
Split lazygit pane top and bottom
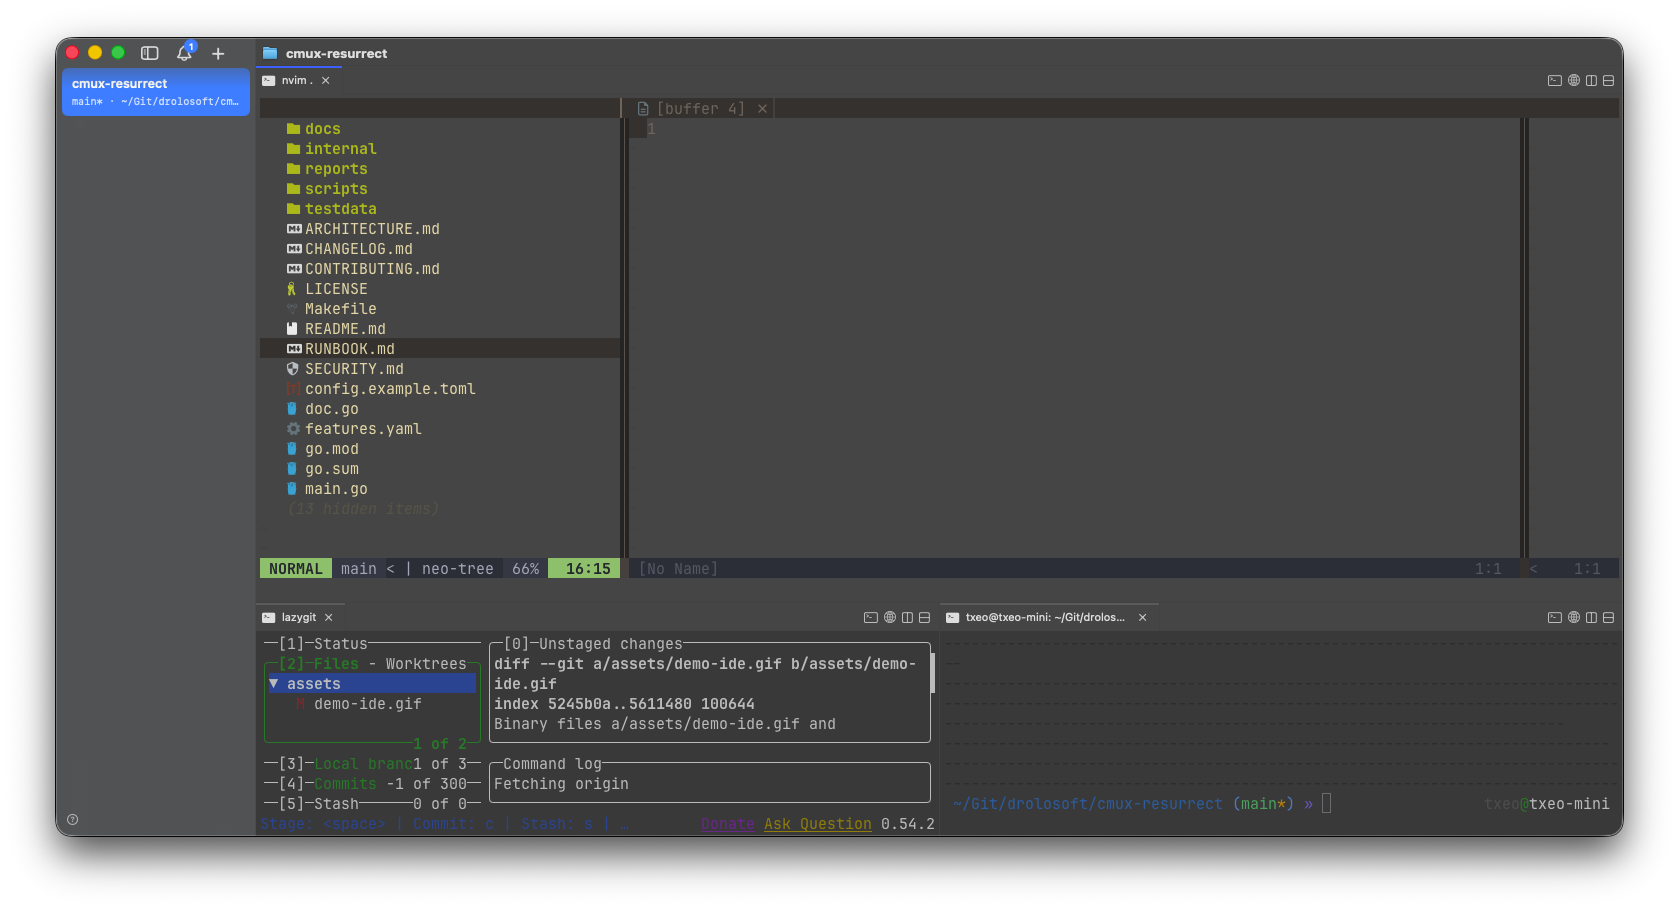click(925, 618)
